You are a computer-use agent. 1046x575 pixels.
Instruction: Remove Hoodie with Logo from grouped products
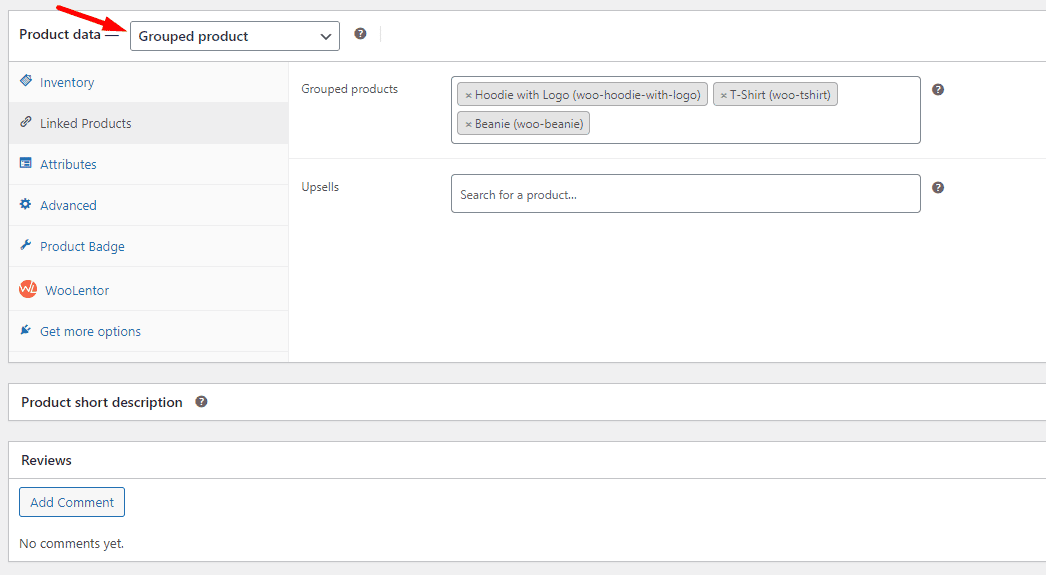pos(468,95)
